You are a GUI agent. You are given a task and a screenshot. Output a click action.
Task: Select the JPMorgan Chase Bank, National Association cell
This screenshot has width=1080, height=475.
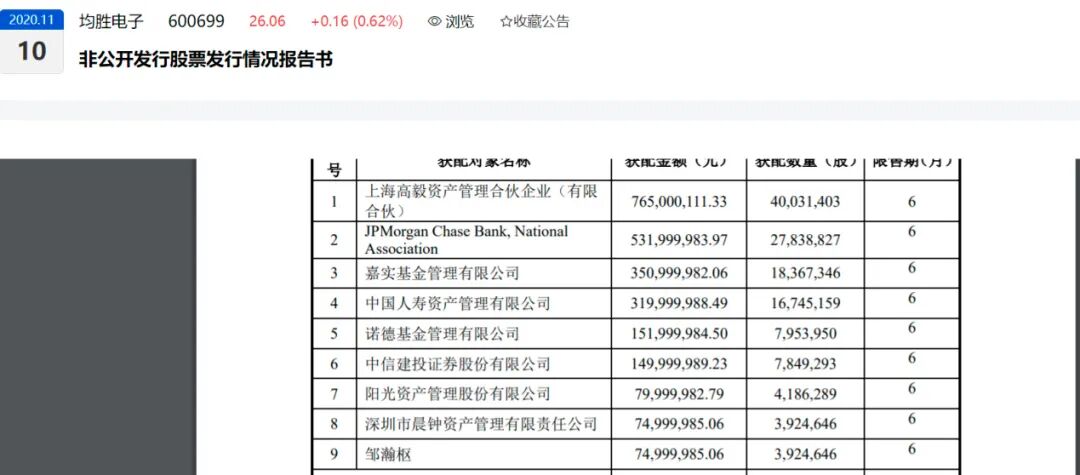[484, 240]
